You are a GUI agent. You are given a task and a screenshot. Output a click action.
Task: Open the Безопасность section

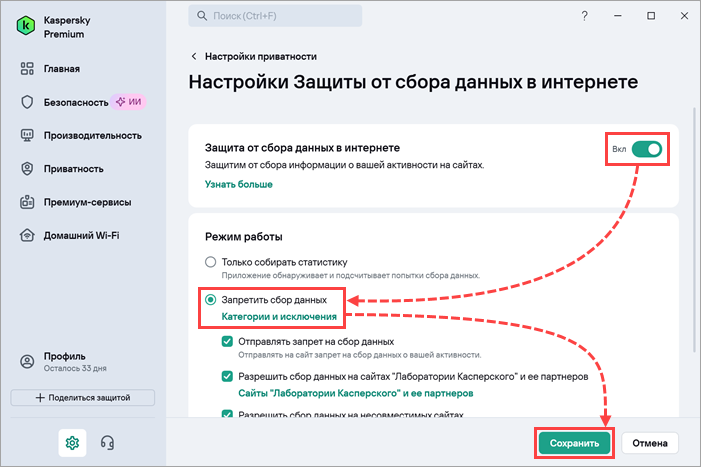click(x=76, y=102)
